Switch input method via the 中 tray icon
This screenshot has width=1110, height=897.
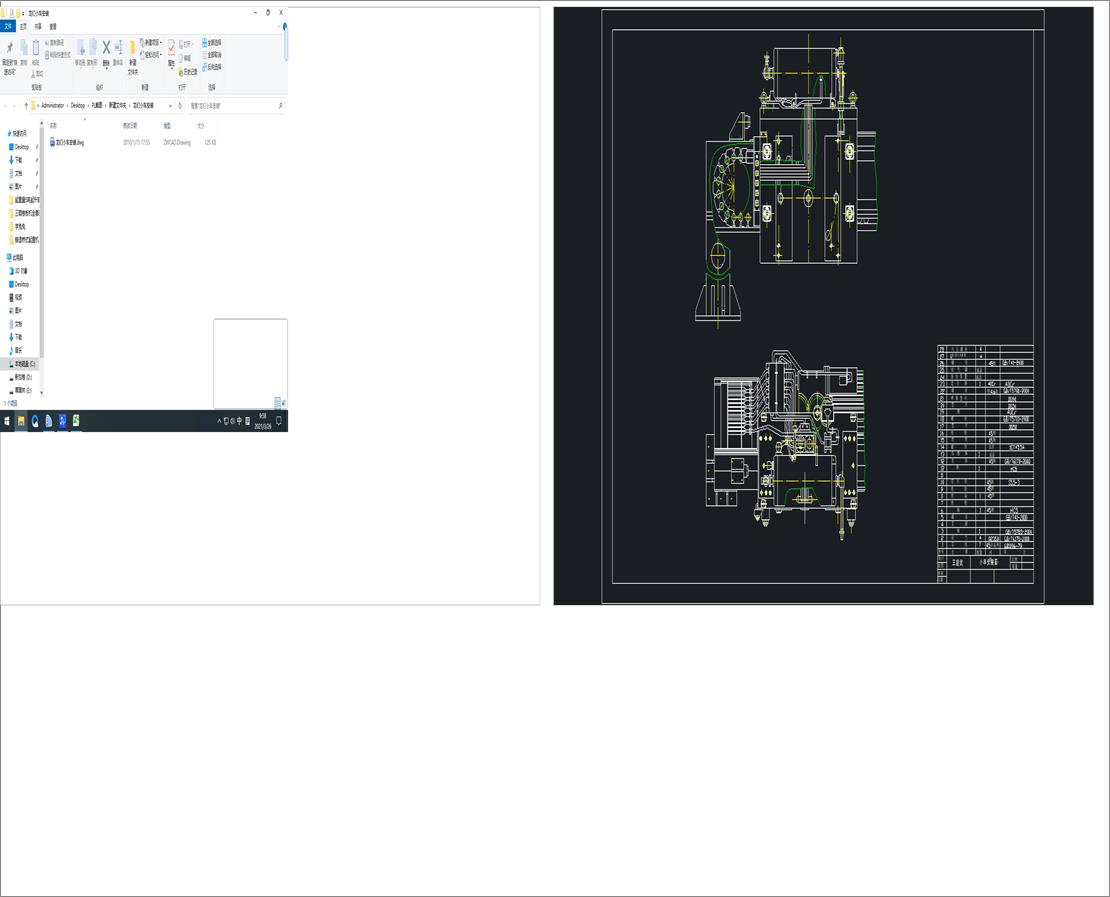(x=239, y=421)
